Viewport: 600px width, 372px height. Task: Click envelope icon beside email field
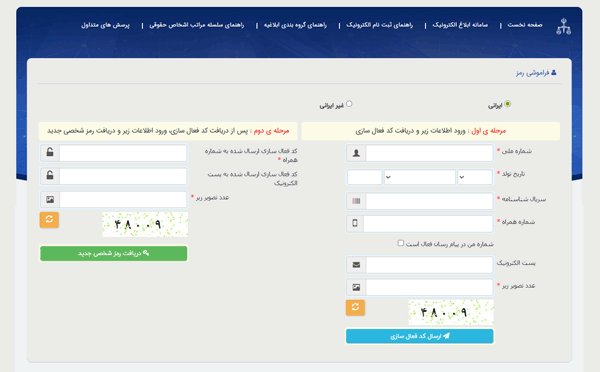click(356, 265)
